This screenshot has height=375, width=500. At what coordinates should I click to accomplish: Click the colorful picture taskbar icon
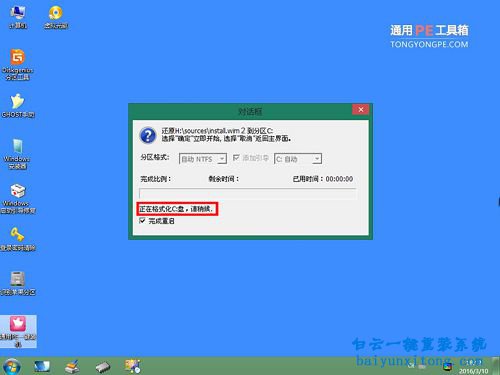[x=132, y=366]
